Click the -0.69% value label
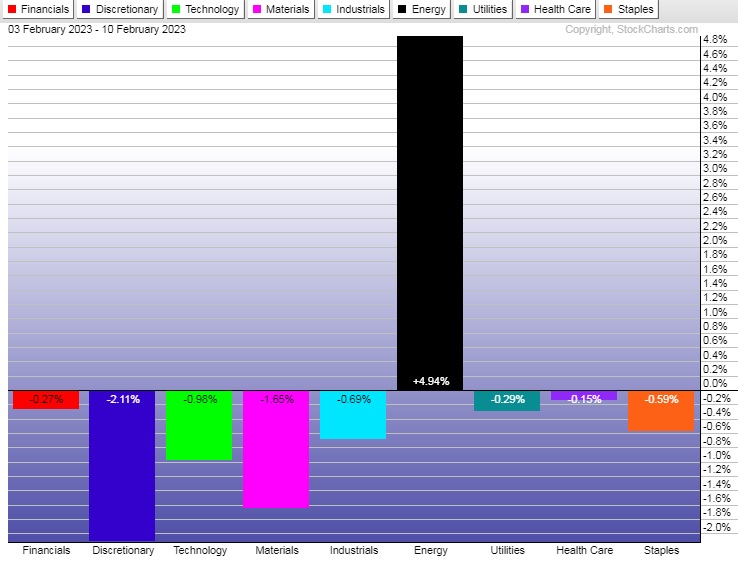The height and width of the screenshot is (571, 738). (x=354, y=400)
